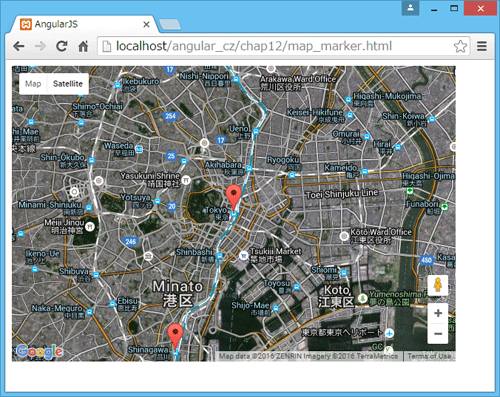Open a new tab
Viewport: 500px width, 397px height.
(170, 25)
